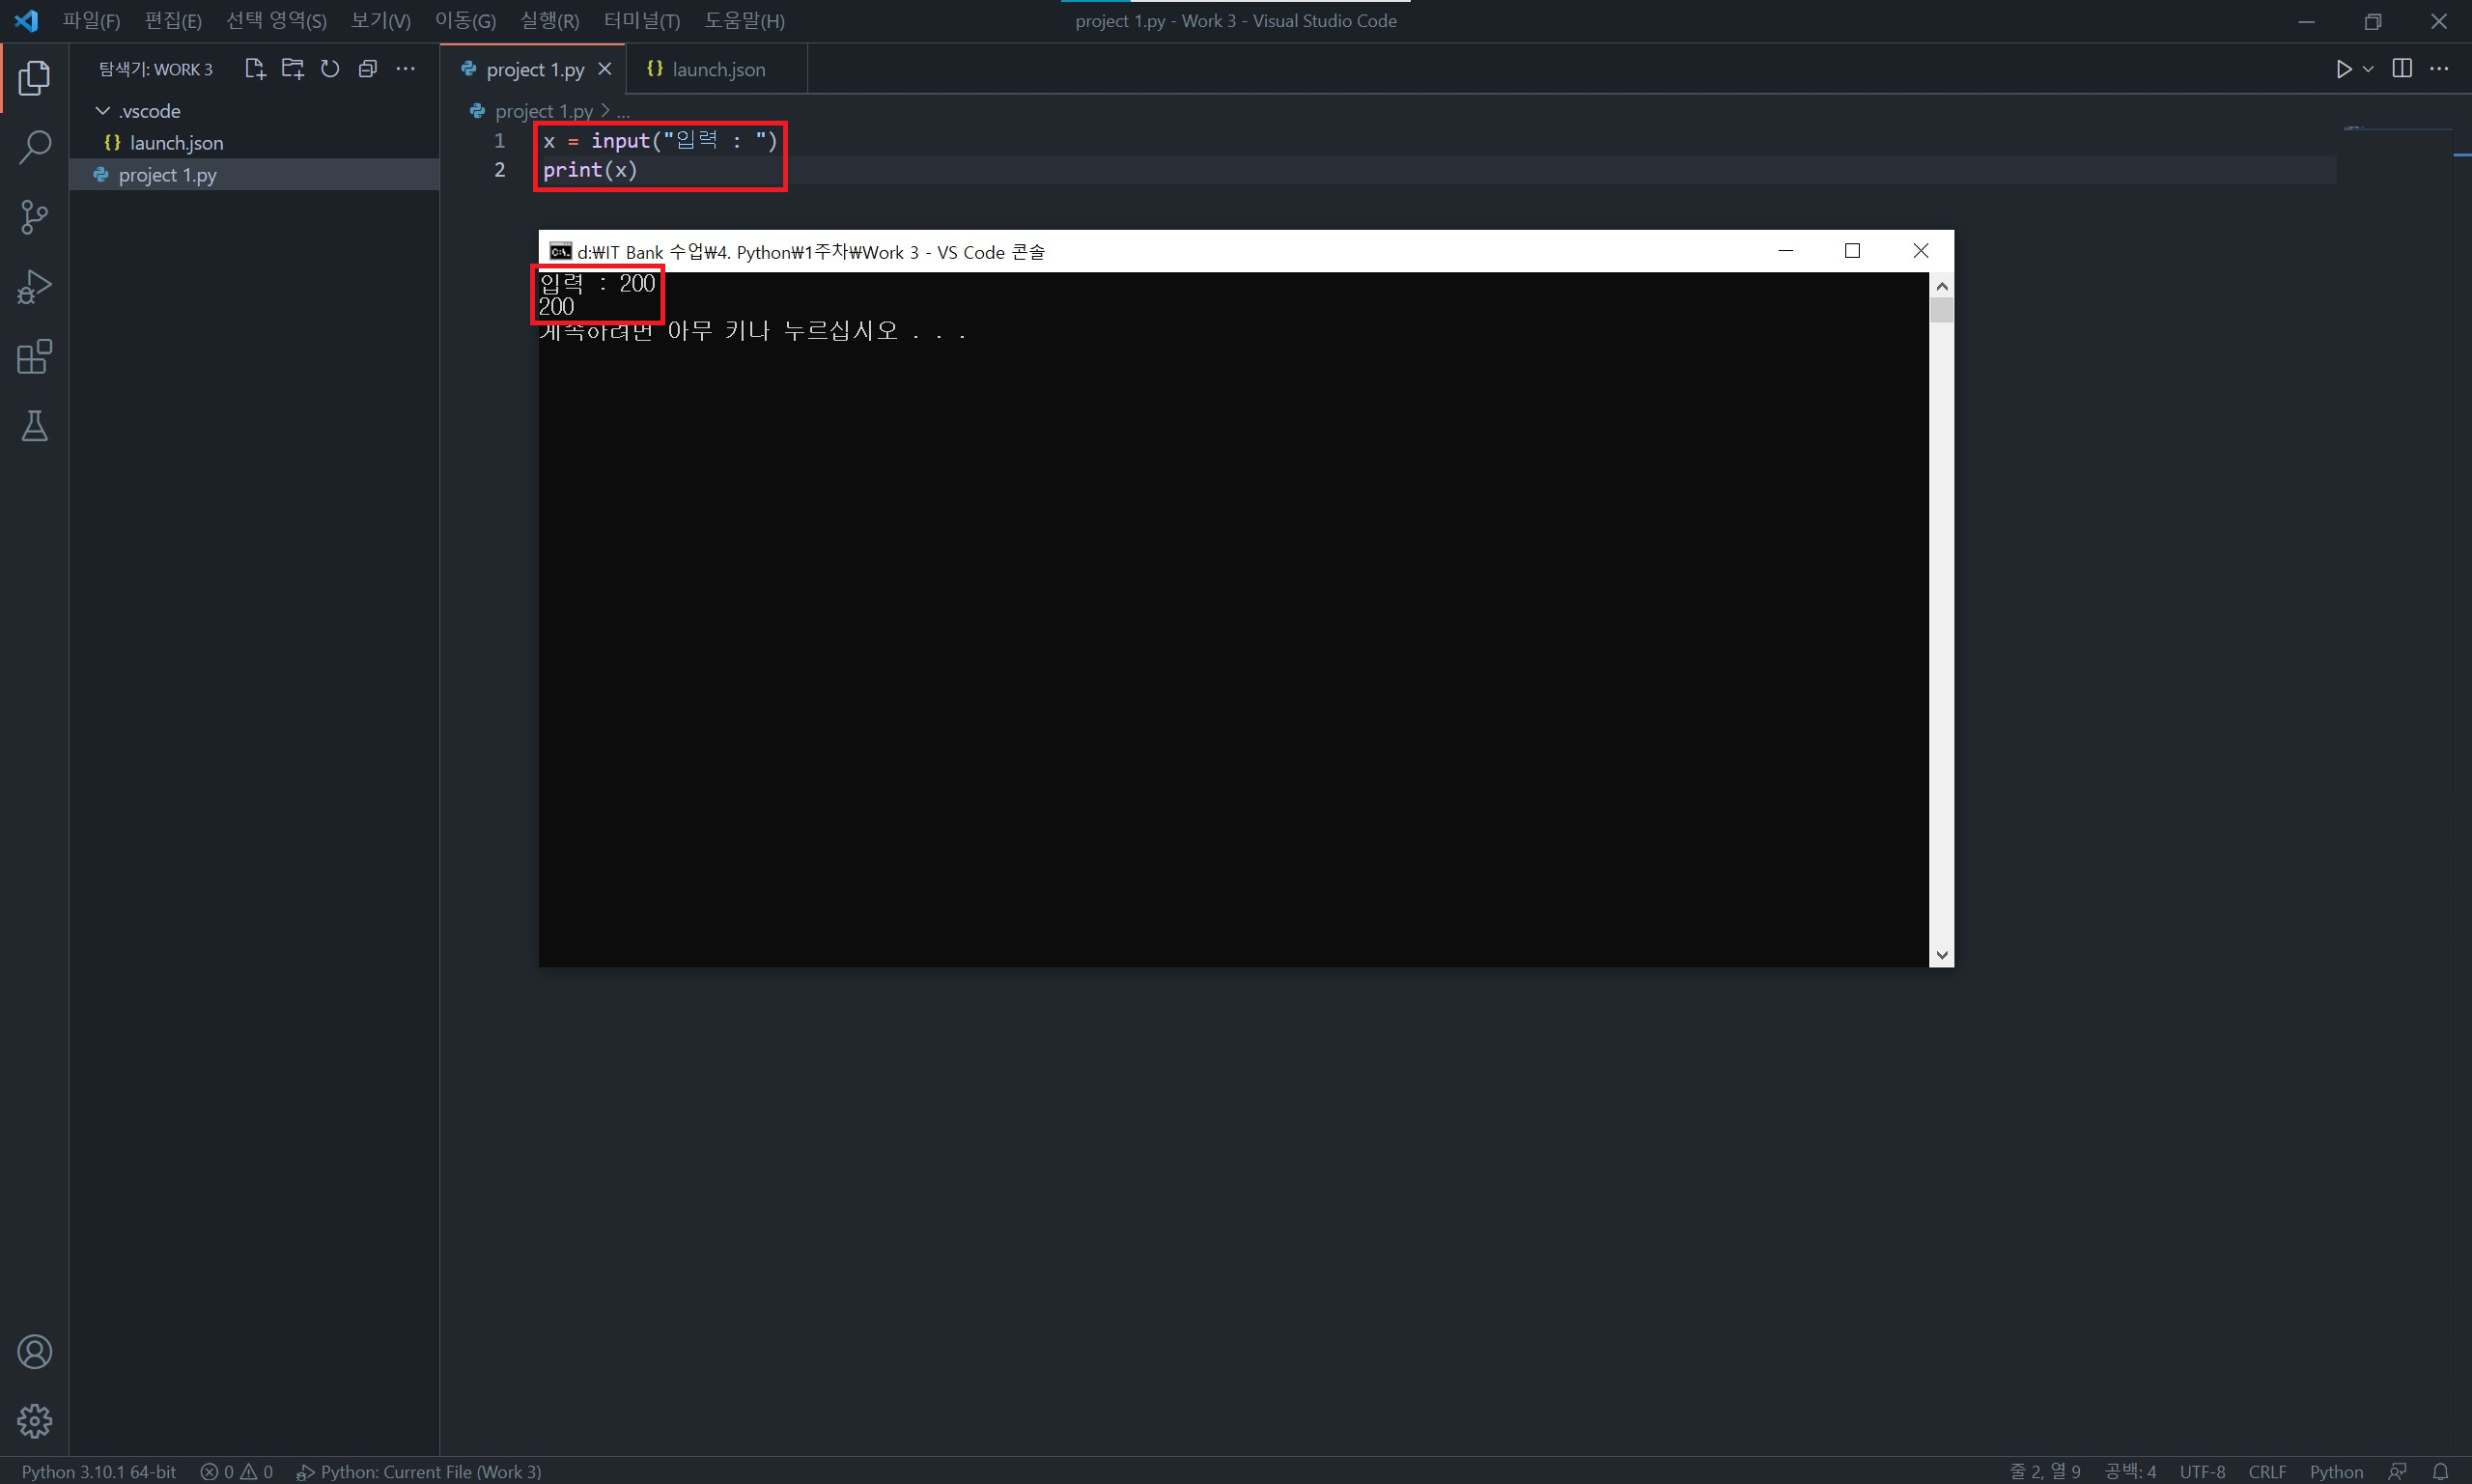
Task: Open the 터미널(T) menu
Action: (x=641, y=21)
